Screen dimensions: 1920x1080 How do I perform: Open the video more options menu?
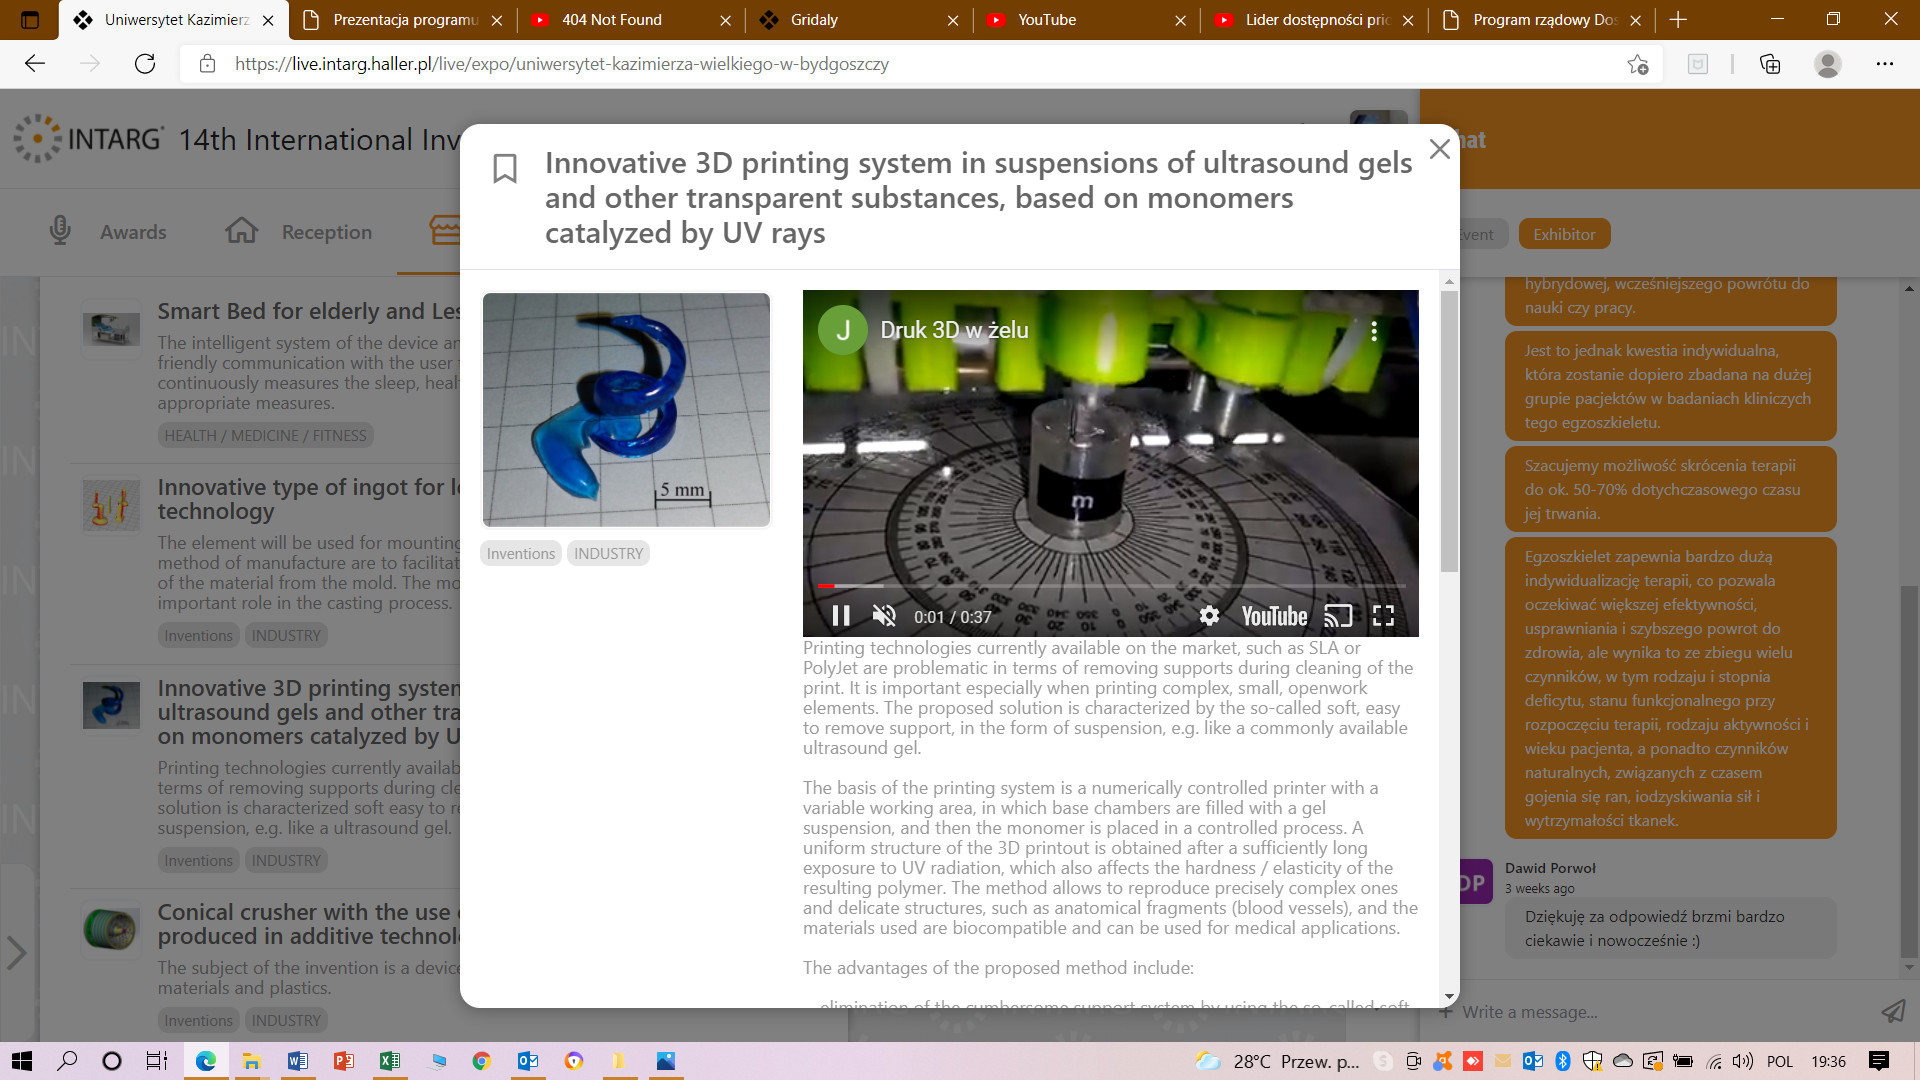1374,331
